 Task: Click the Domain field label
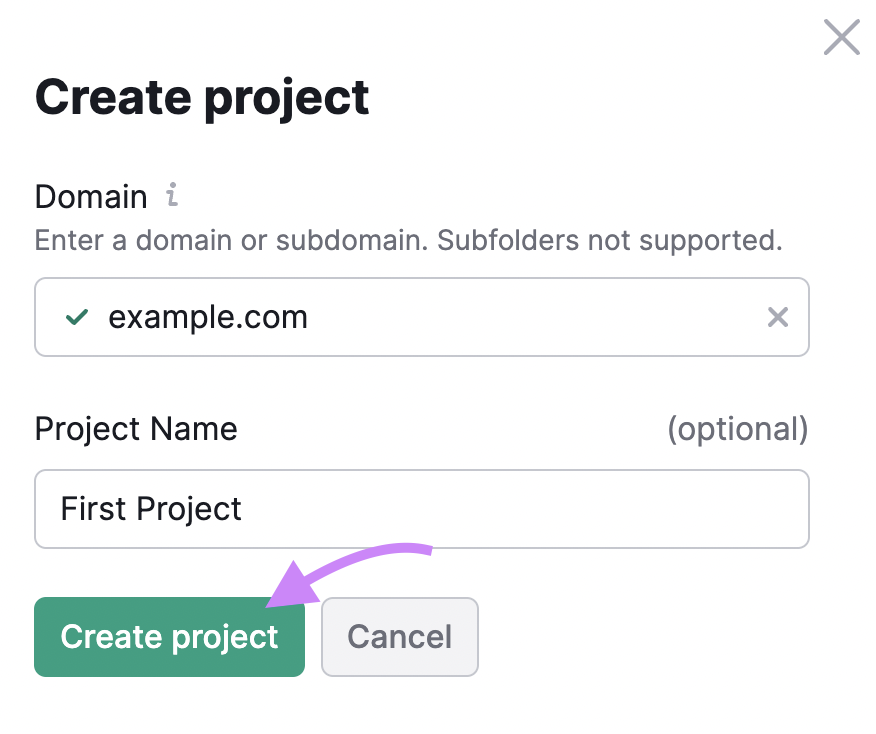click(91, 196)
